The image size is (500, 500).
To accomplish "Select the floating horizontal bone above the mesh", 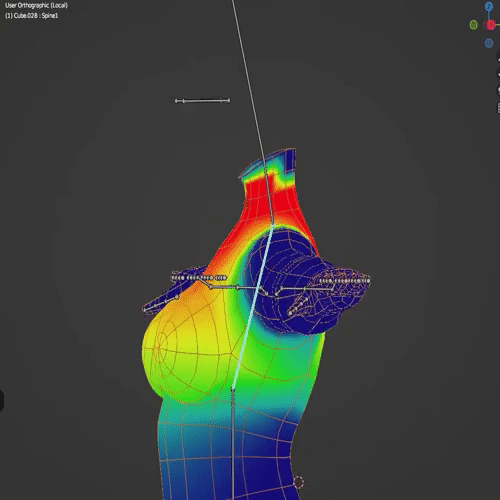I will (202, 101).
